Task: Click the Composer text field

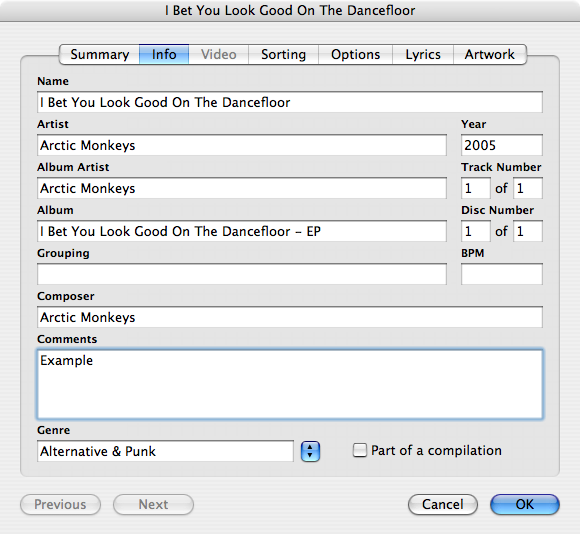Action: 290,317
